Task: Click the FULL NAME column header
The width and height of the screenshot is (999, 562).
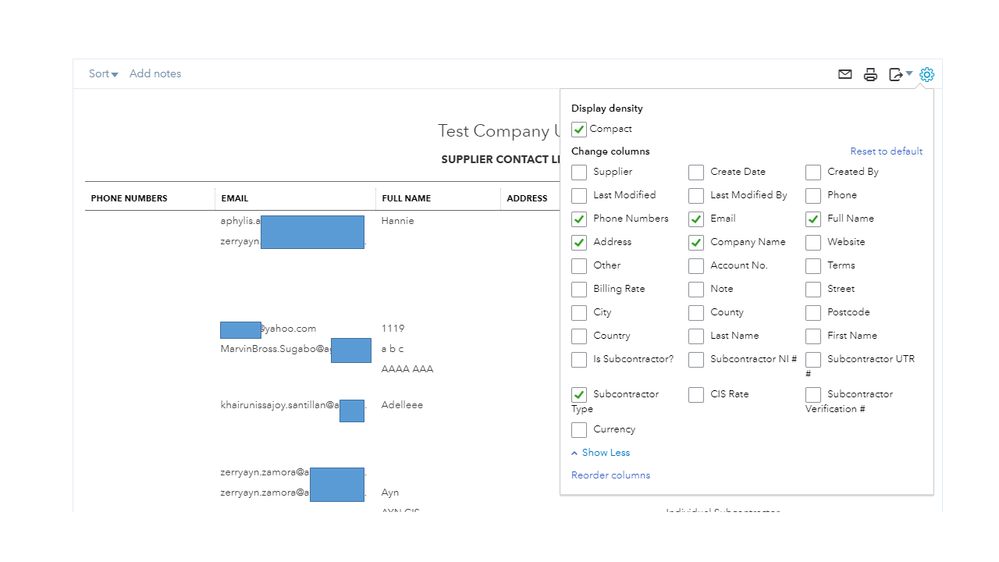Action: coord(406,198)
